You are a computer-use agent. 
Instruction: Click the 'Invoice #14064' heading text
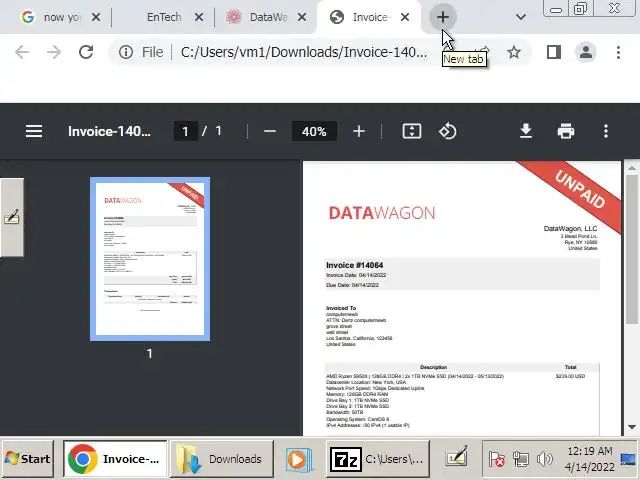(354, 265)
